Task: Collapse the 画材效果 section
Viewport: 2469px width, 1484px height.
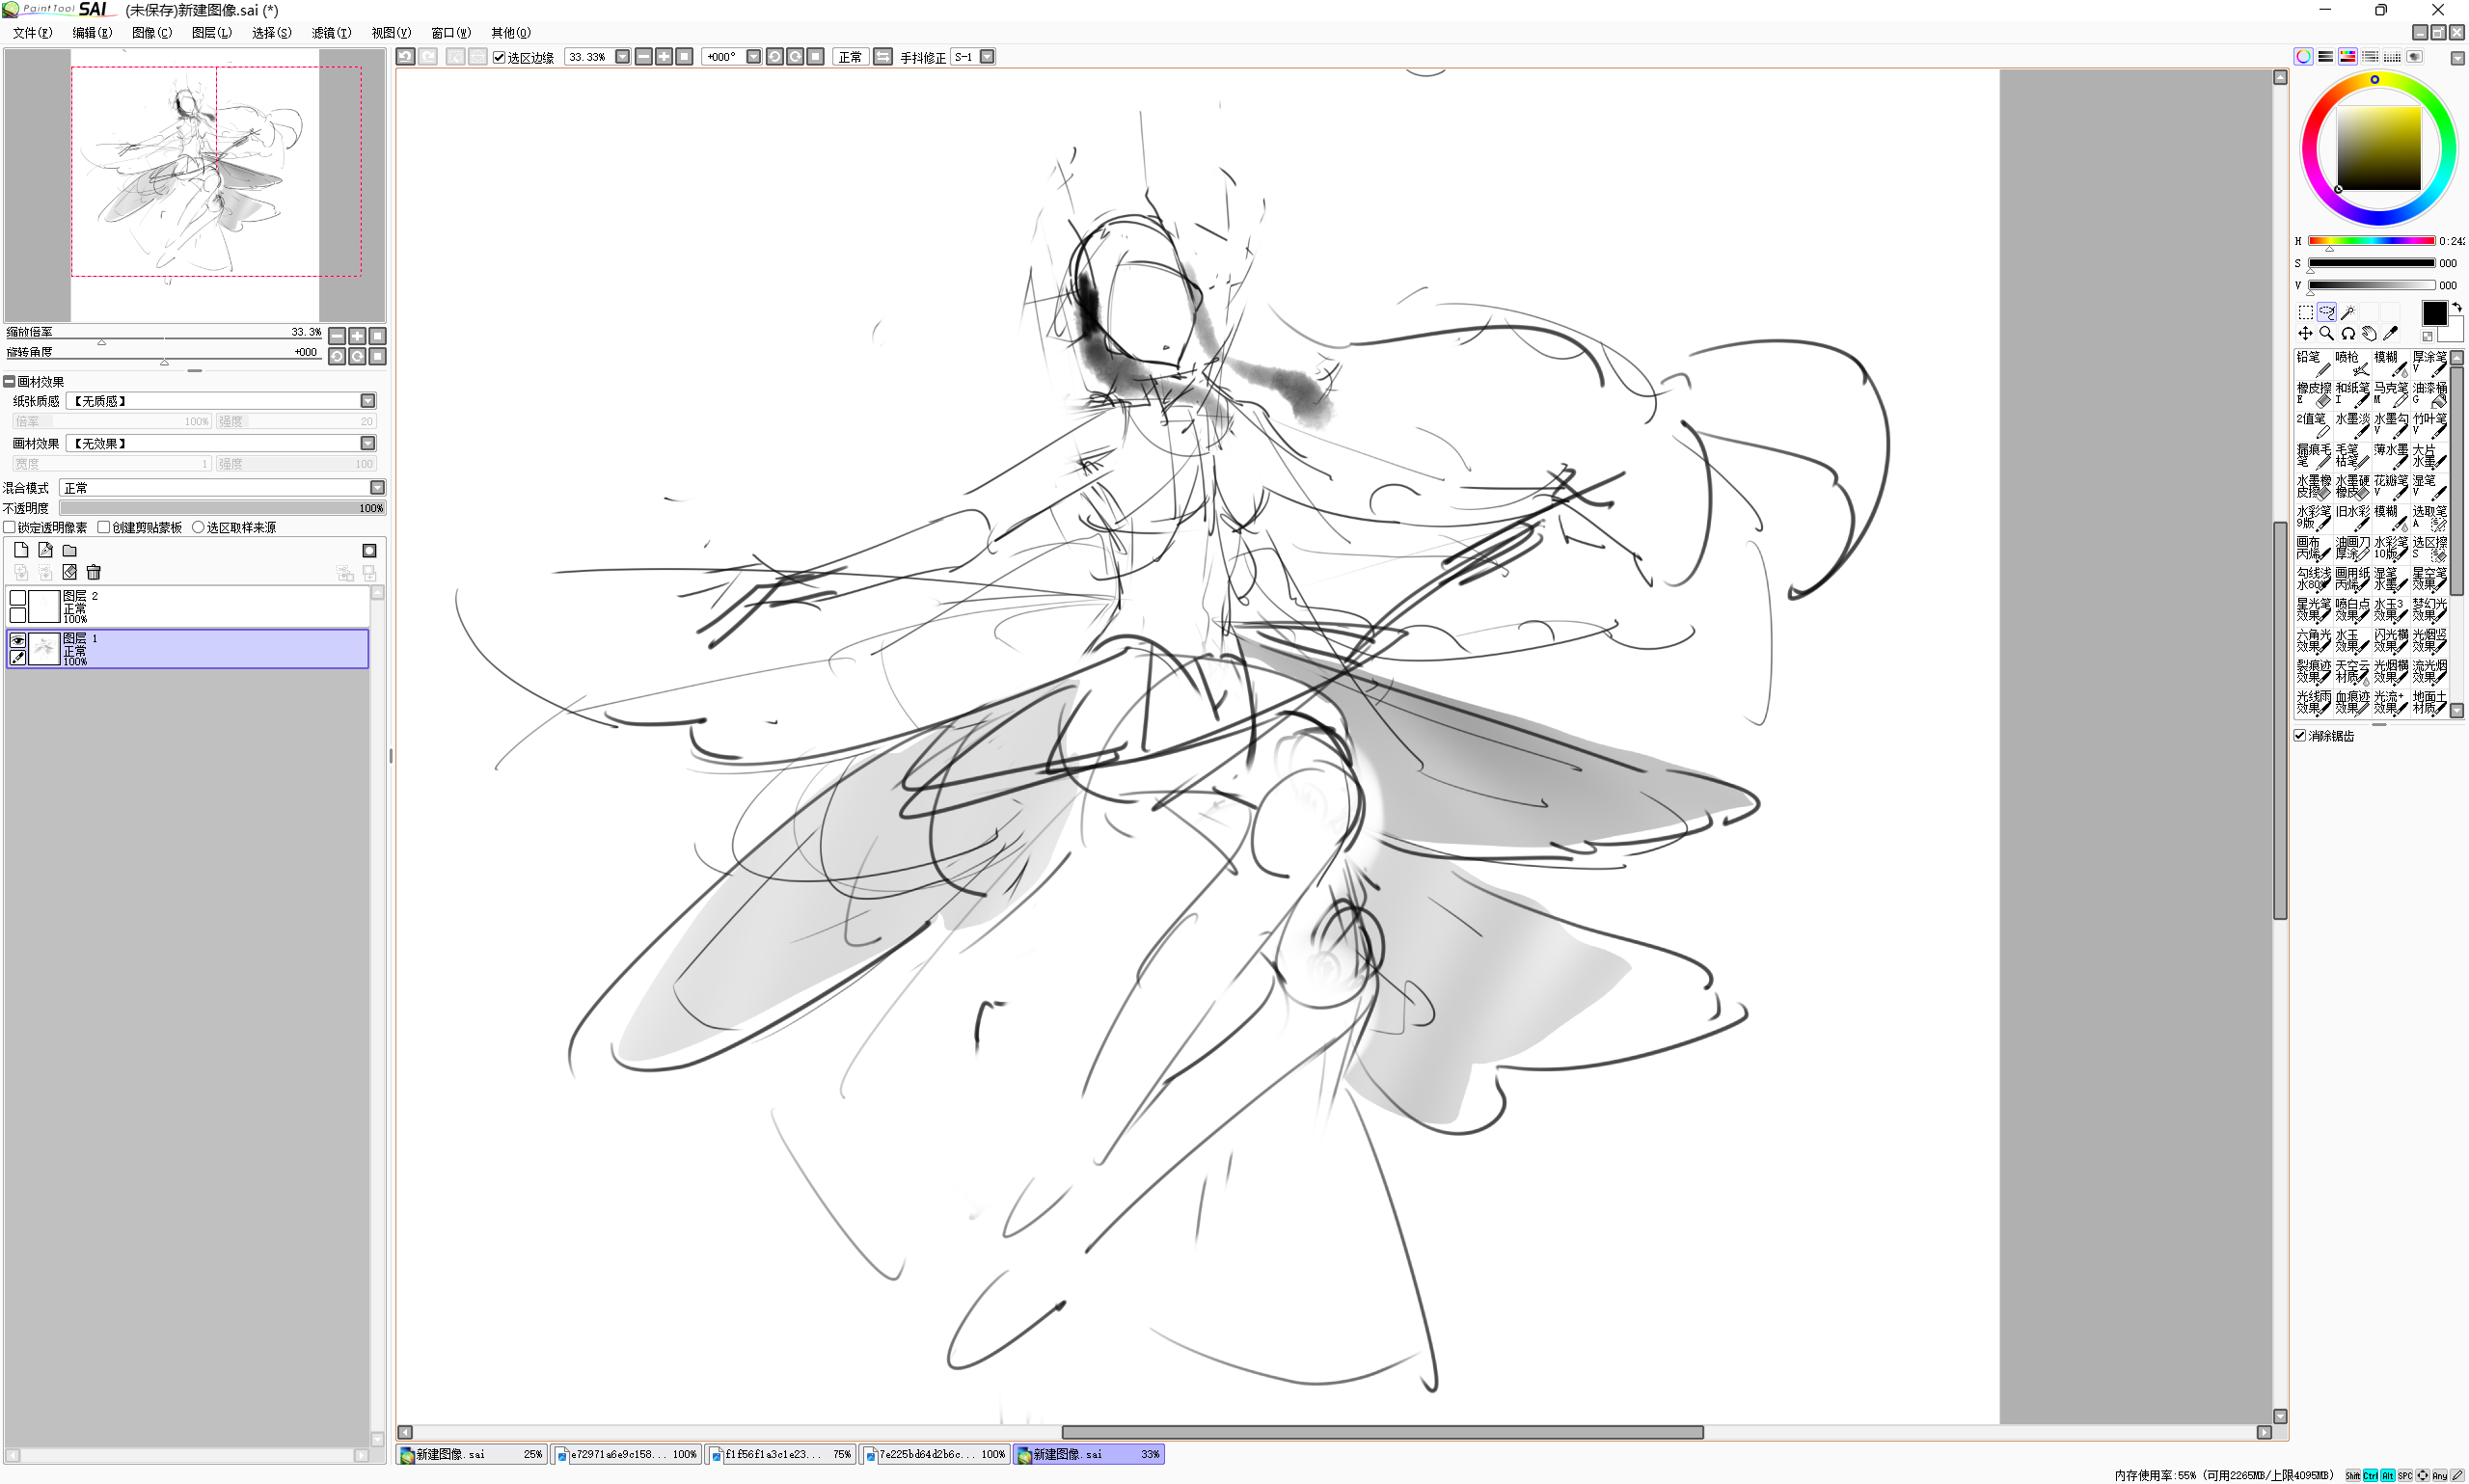Action: point(9,381)
